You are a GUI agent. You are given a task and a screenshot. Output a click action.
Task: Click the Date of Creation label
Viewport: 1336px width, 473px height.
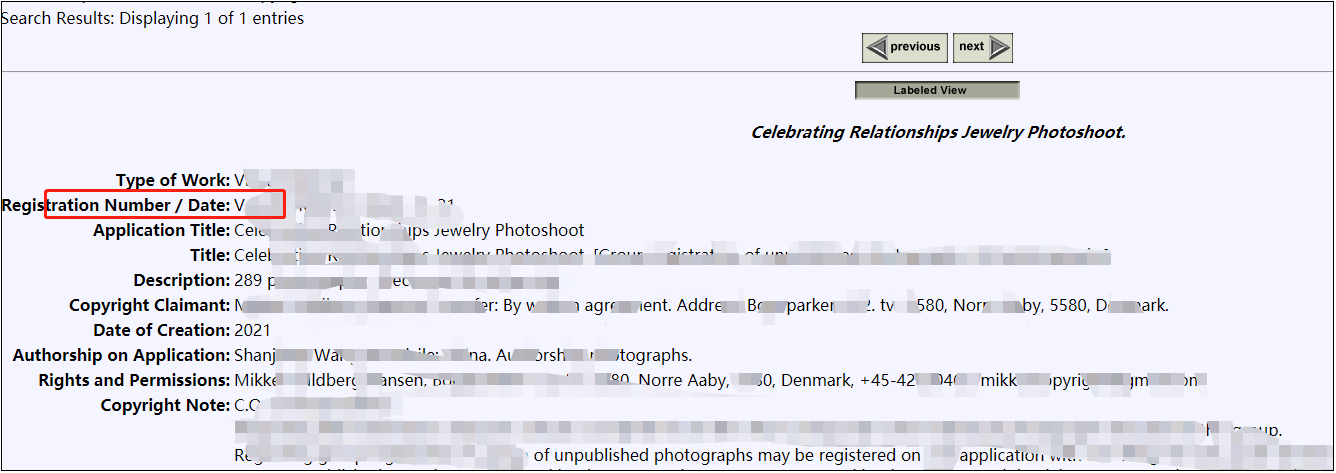[x=162, y=331]
